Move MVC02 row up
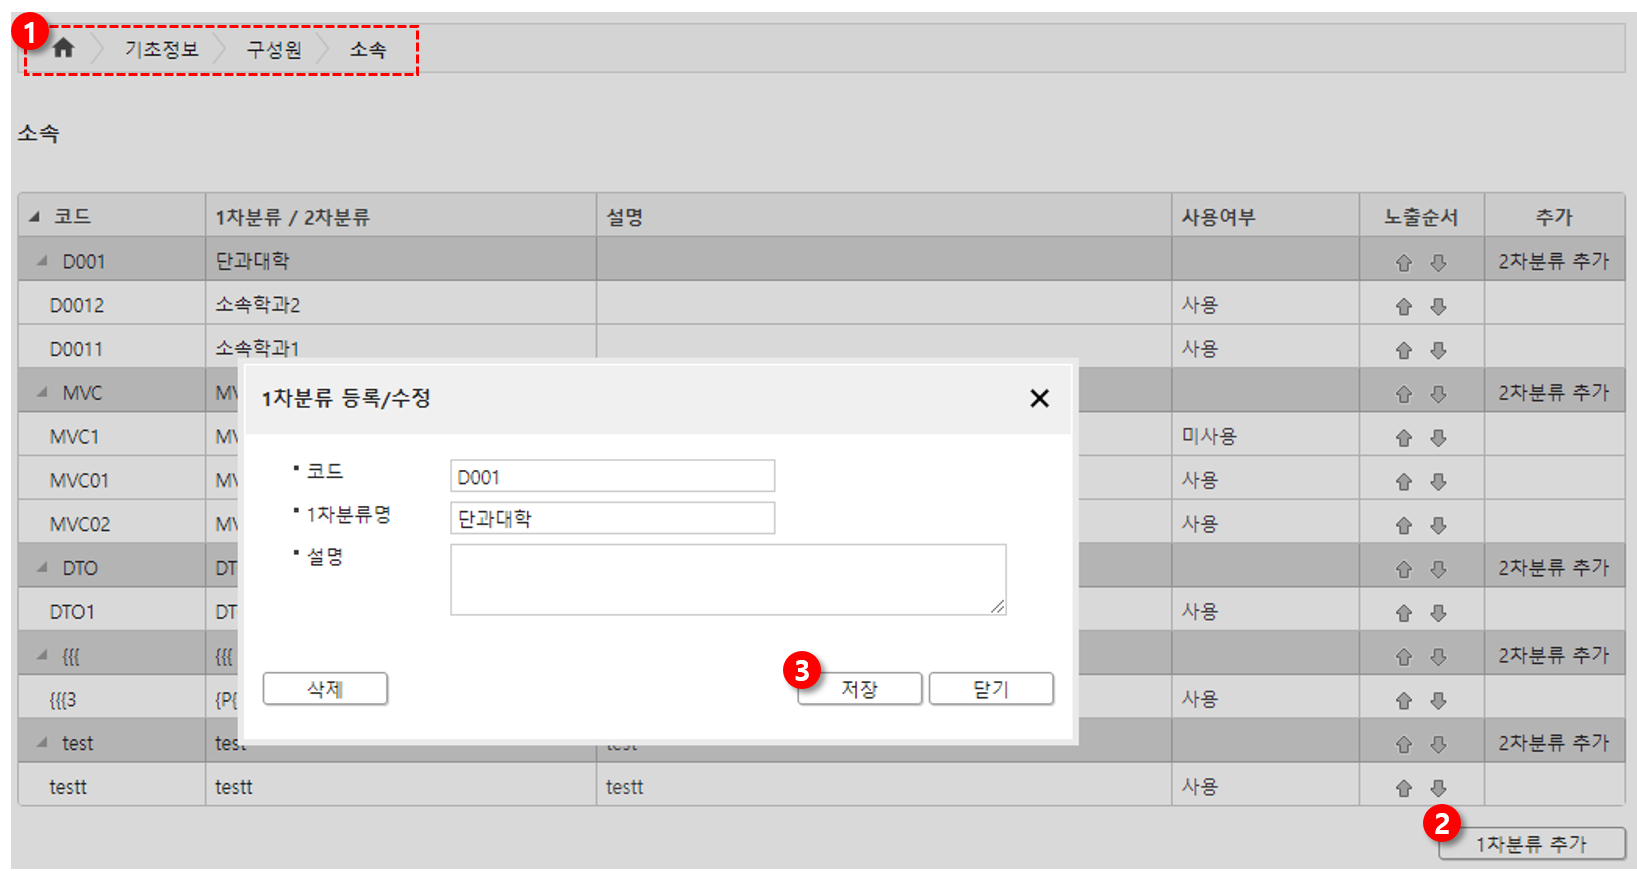1637x871 pixels. coord(1404,526)
